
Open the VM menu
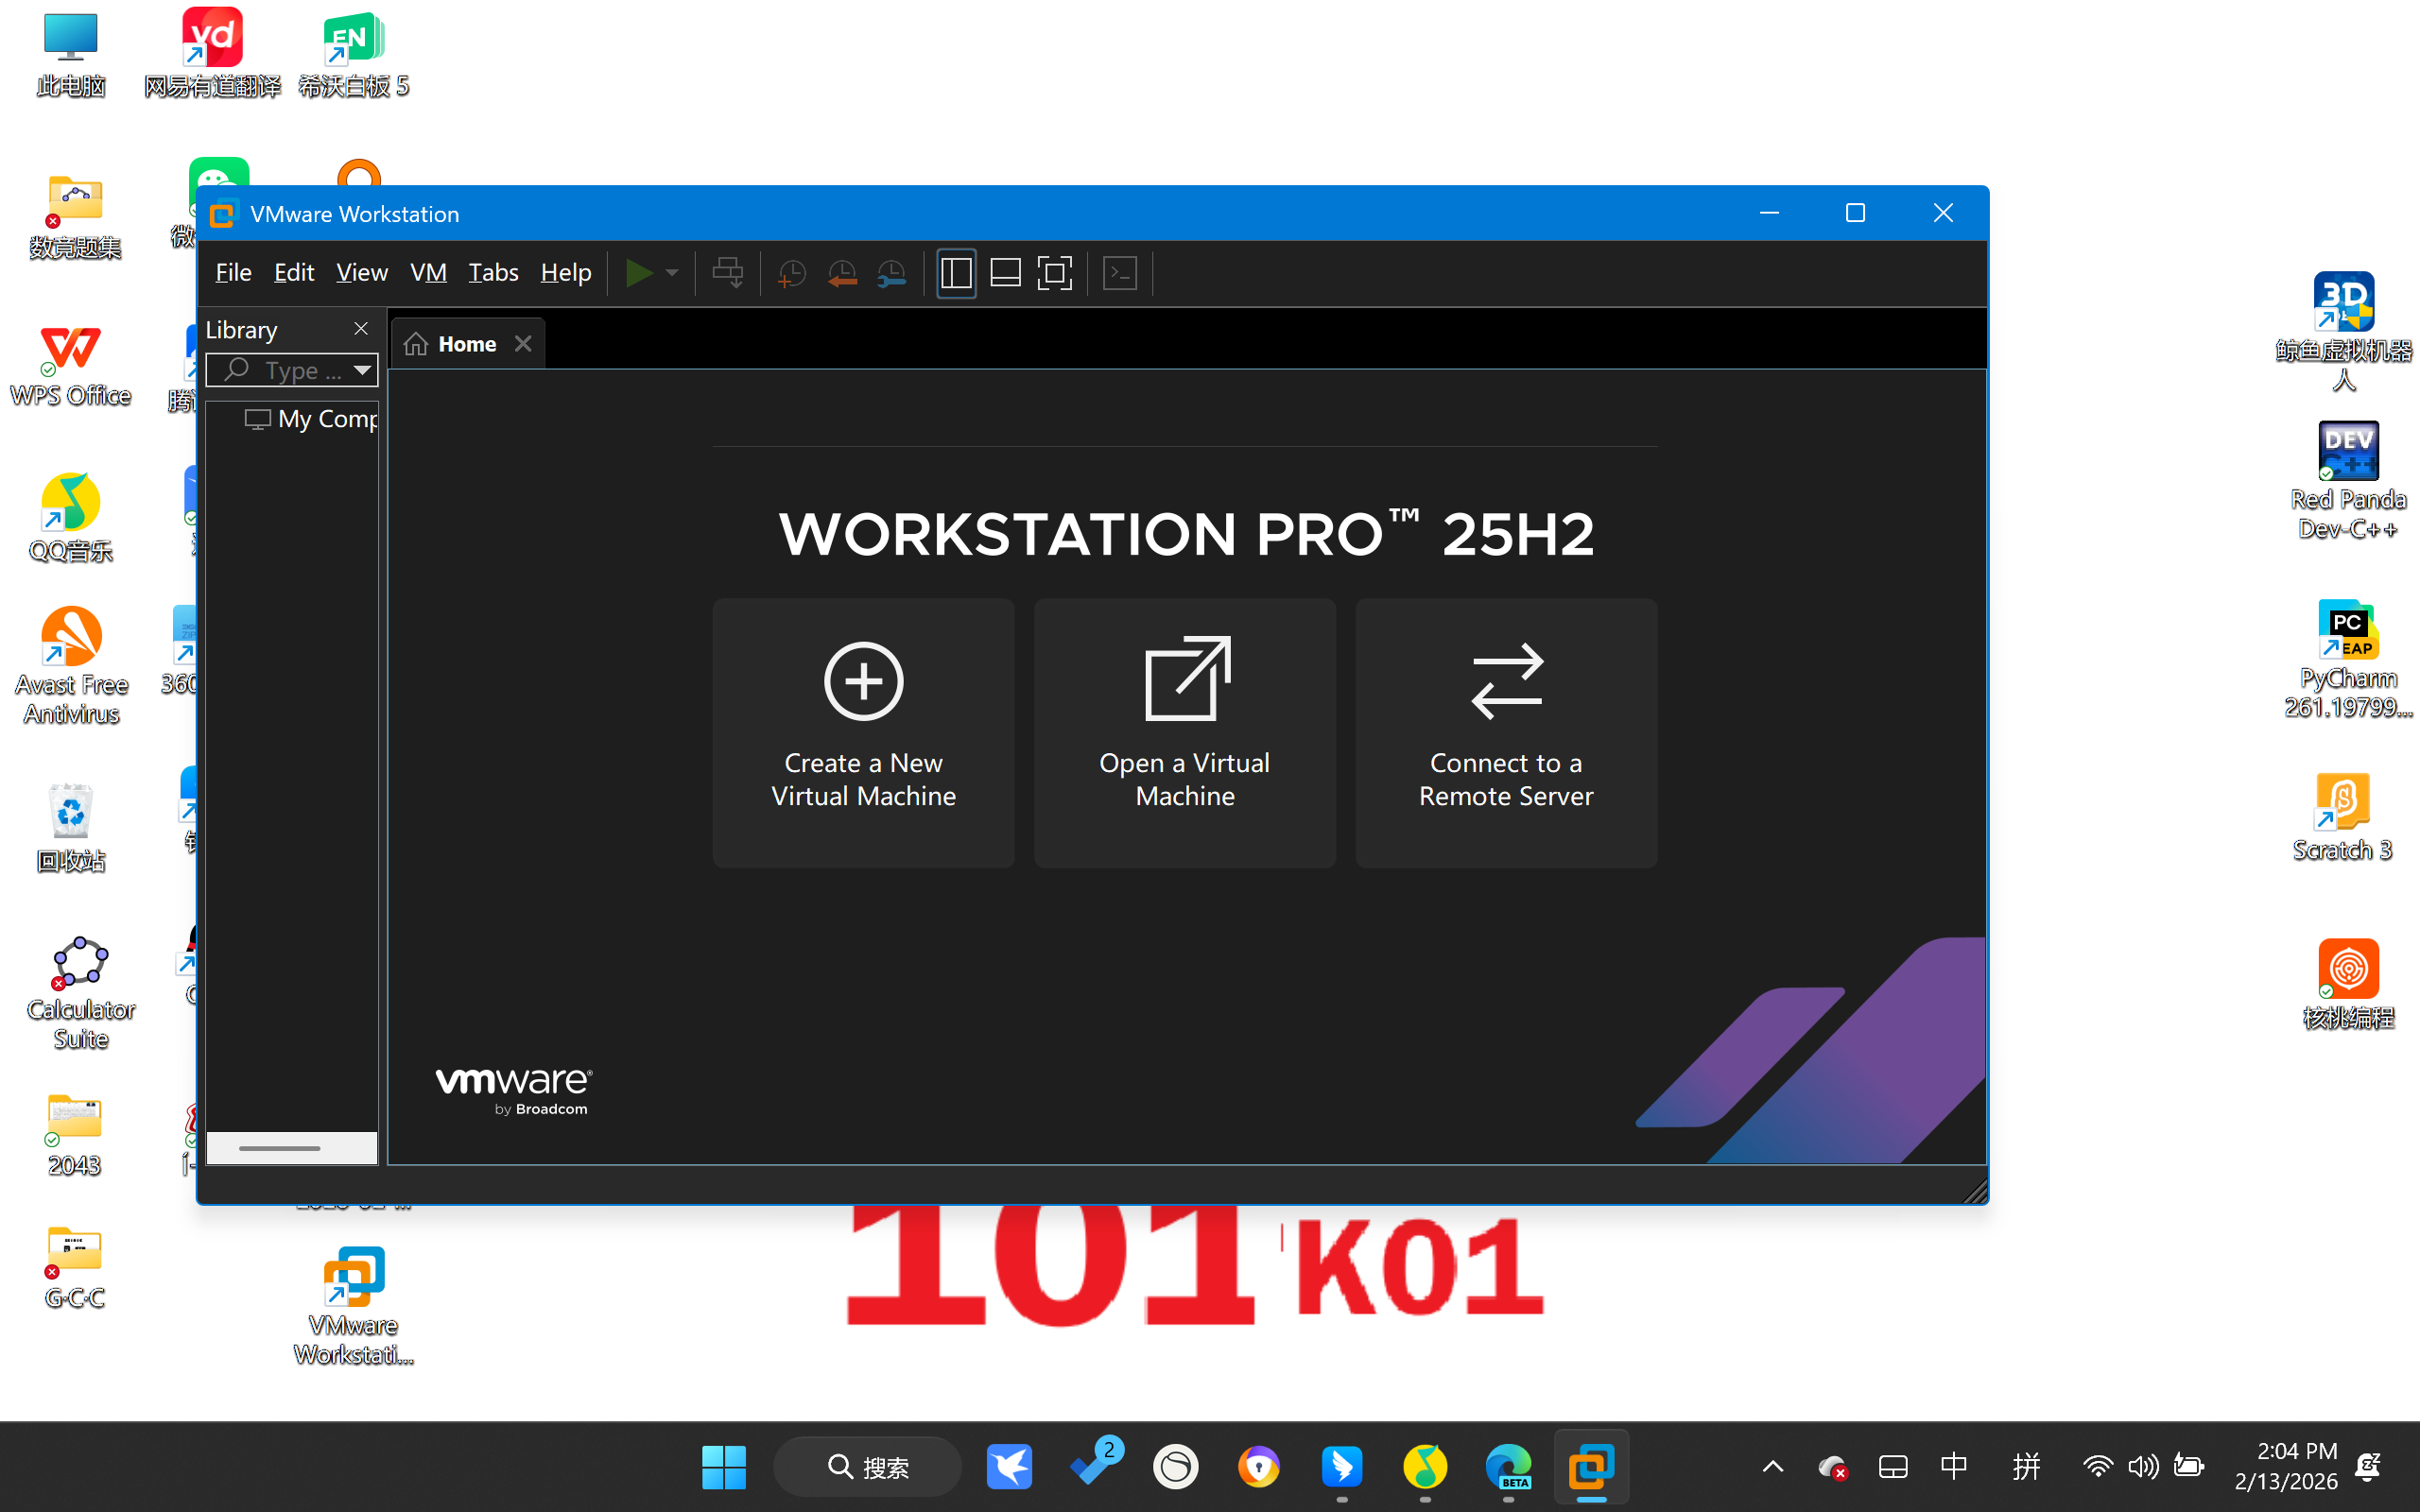428,273
